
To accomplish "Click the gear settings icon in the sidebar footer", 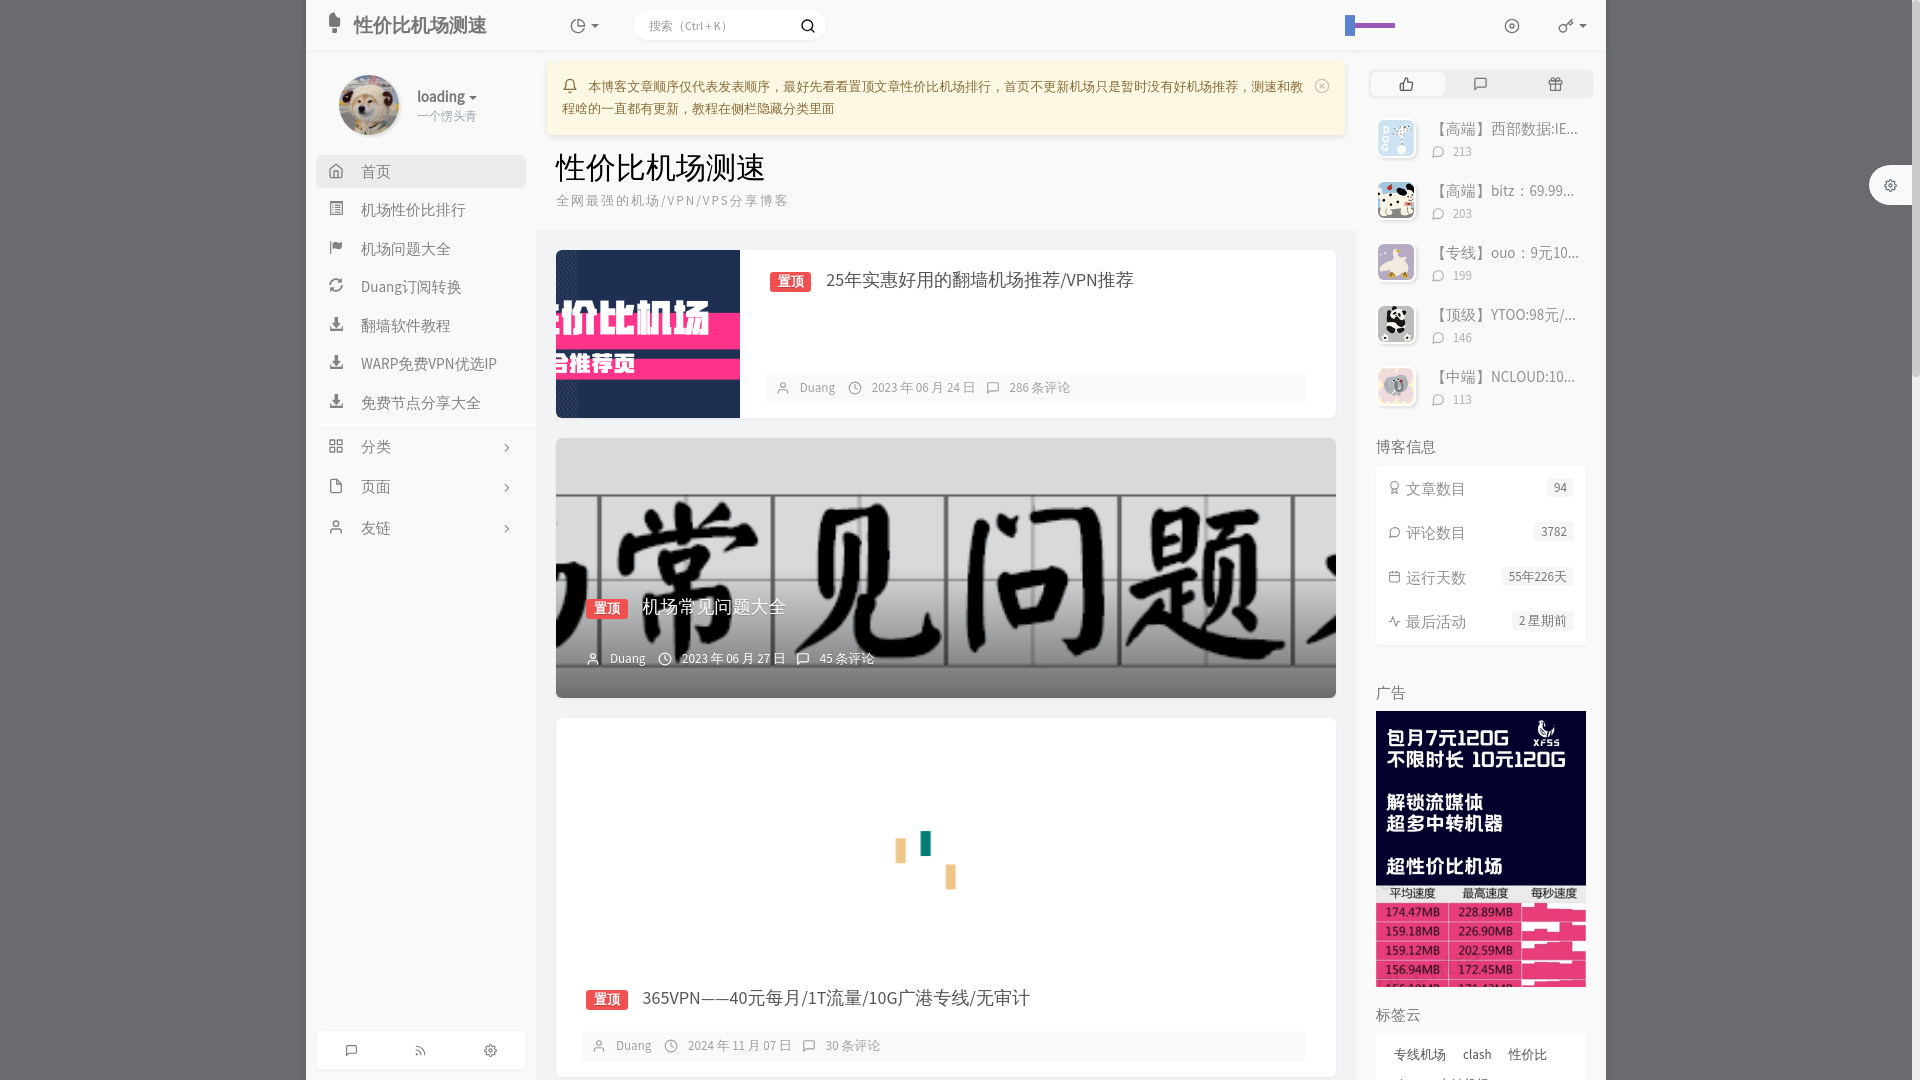I will click(490, 1050).
